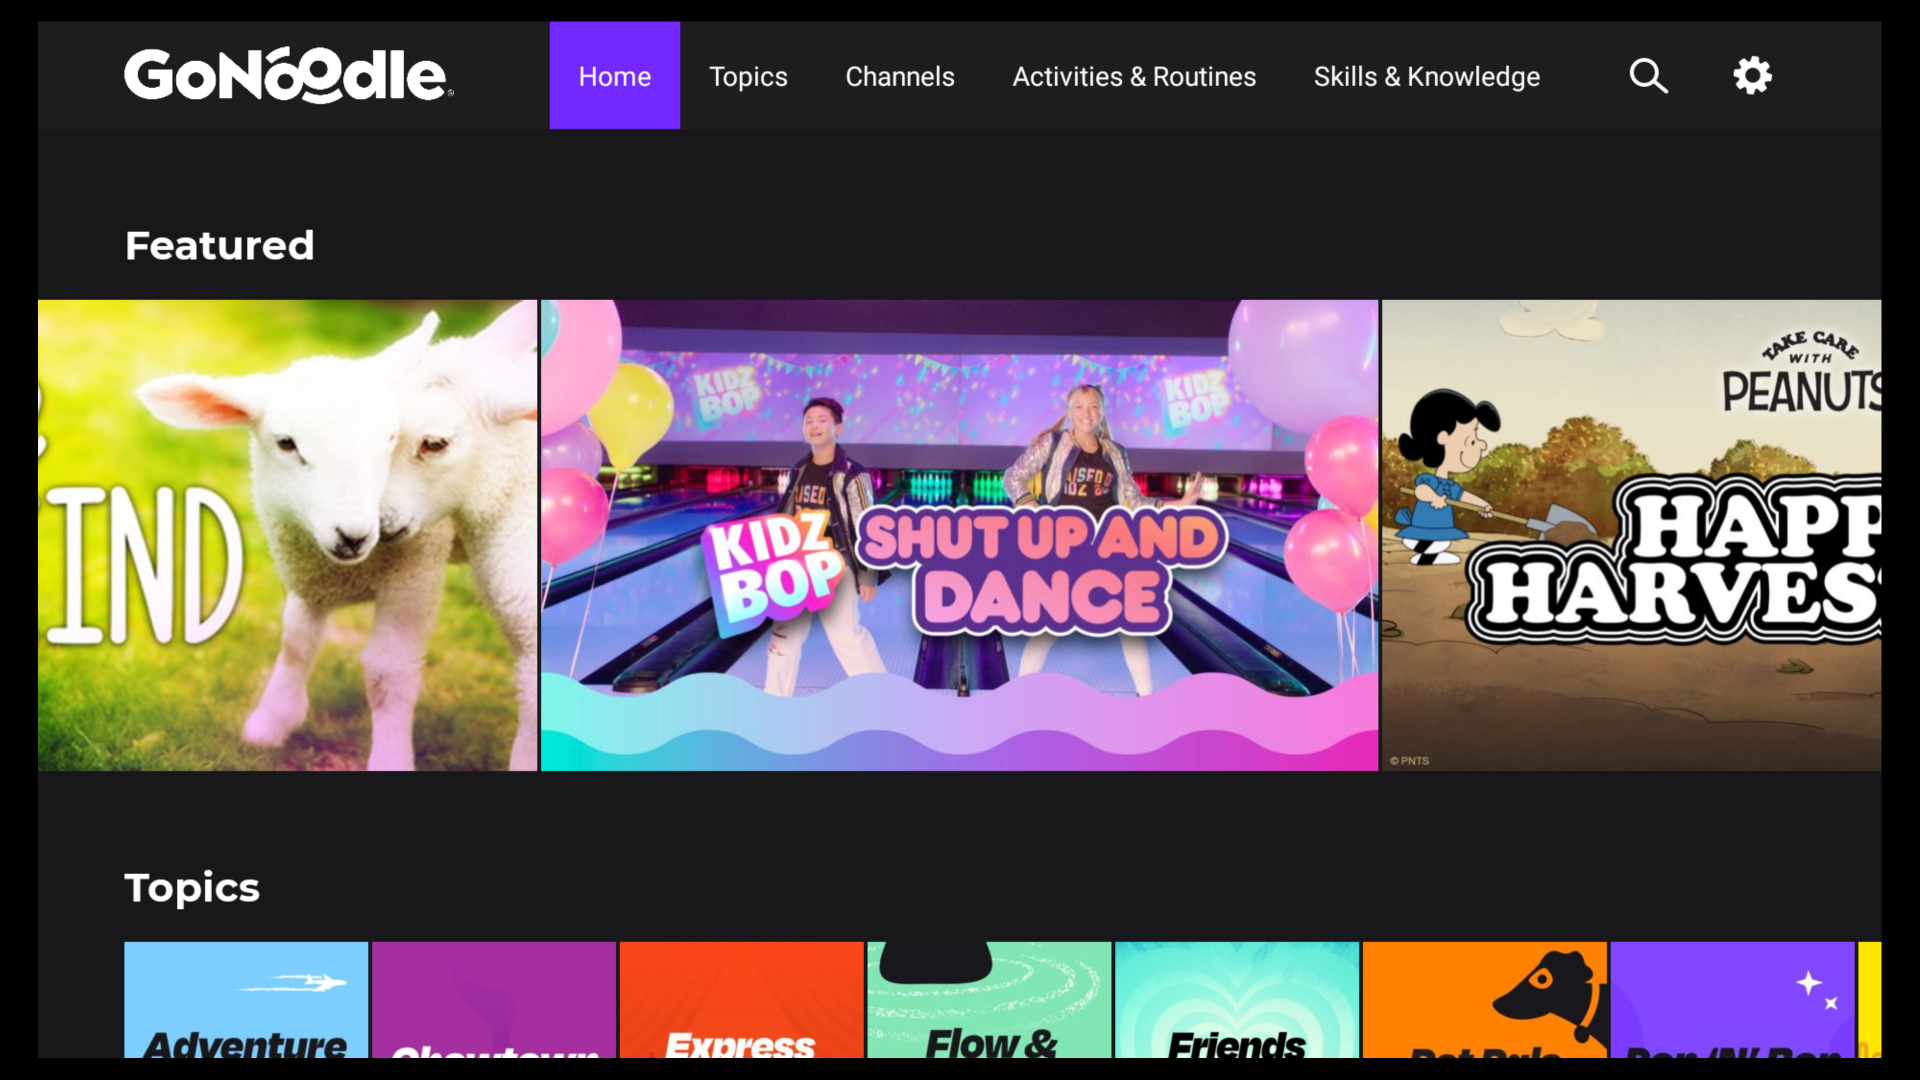Play the Kidz Bop Shut Up and Dance video
Screen dimensions: 1920x1080
click(958, 536)
